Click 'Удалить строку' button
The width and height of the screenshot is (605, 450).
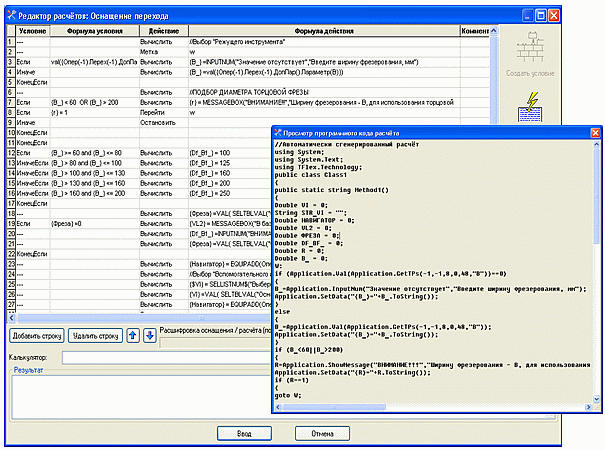(x=95, y=336)
